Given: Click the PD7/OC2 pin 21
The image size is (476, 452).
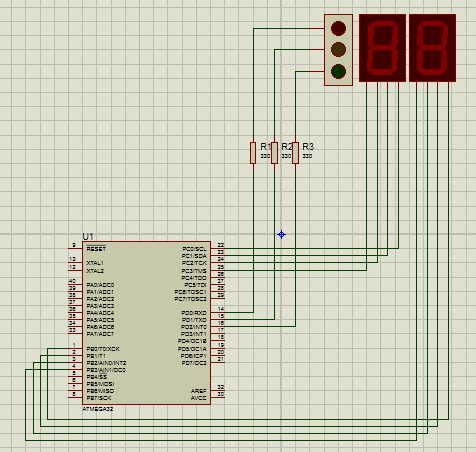Looking at the screenshot, I should pos(218,362).
